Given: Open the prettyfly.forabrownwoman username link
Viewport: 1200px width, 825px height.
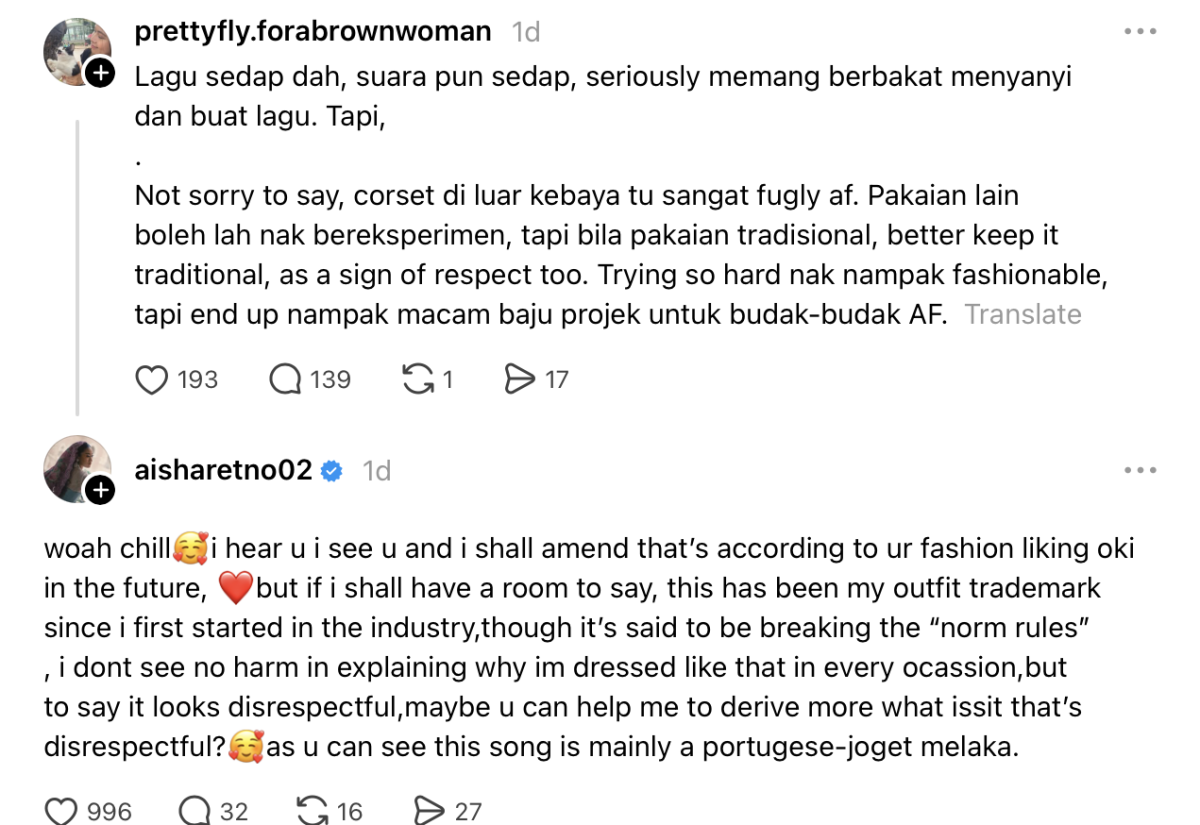Looking at the screenshot, I should (x=313, y=32).
